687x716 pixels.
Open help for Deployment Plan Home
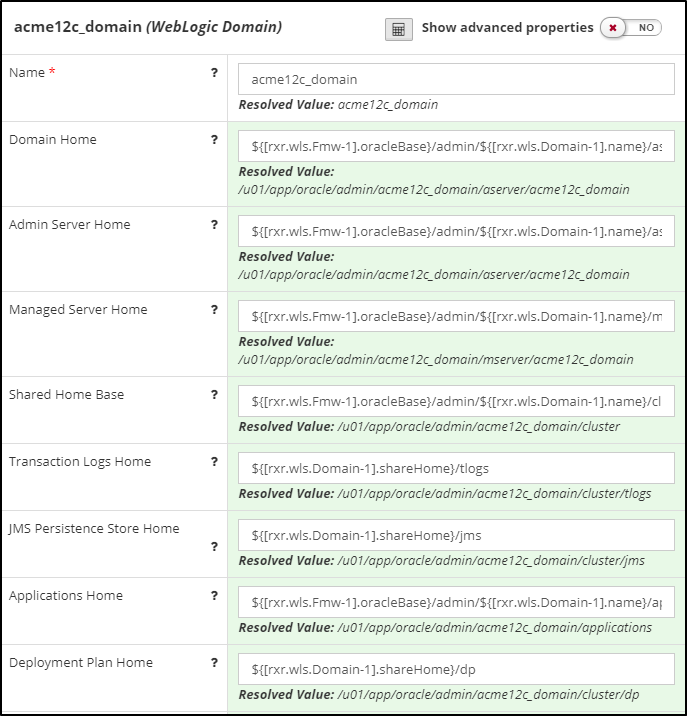(x=214, y=663)
